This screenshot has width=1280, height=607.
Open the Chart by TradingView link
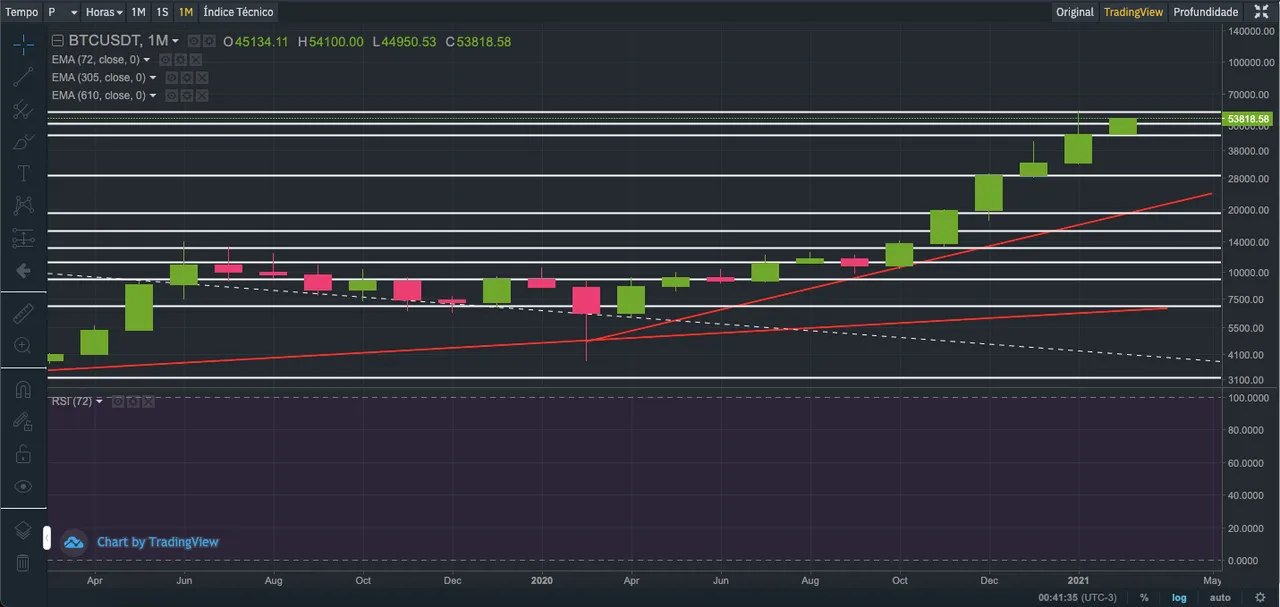(157, 542)
